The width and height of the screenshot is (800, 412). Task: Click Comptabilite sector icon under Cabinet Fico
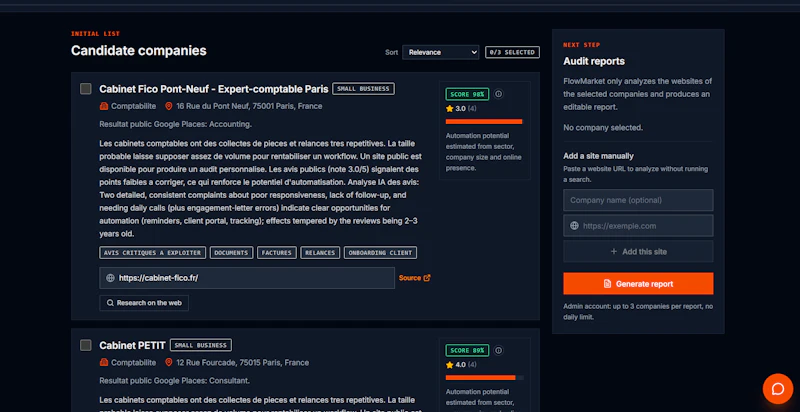104,106
